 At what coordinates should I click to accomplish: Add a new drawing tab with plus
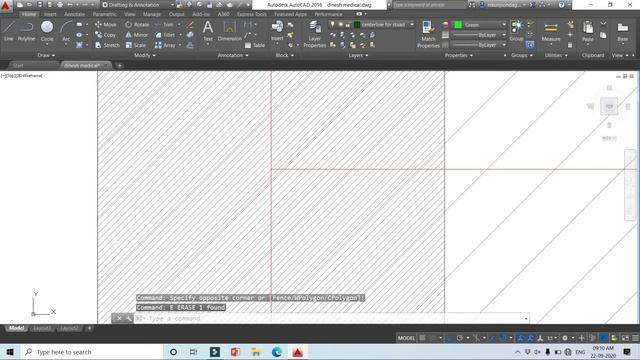coord(120,65)
